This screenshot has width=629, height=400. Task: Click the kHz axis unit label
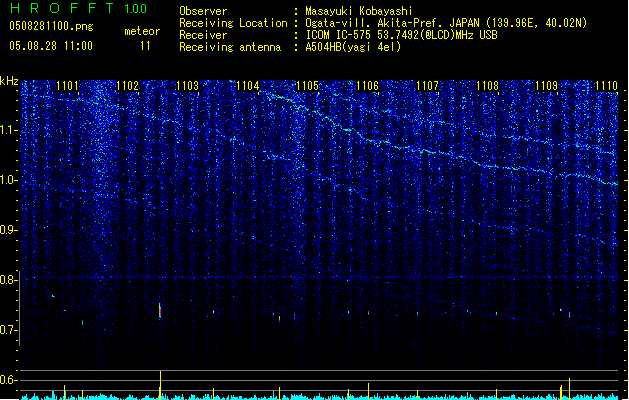click(x=9, y=80)
